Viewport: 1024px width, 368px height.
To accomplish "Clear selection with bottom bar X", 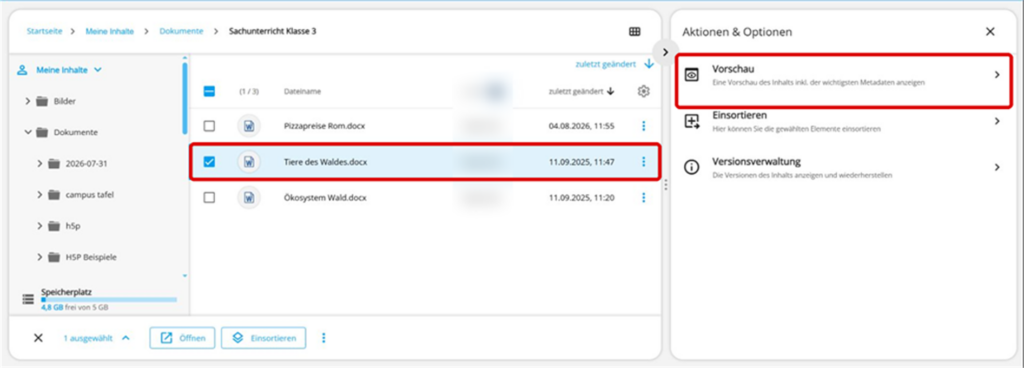I will pyautogui.click(x=38, y=338).
